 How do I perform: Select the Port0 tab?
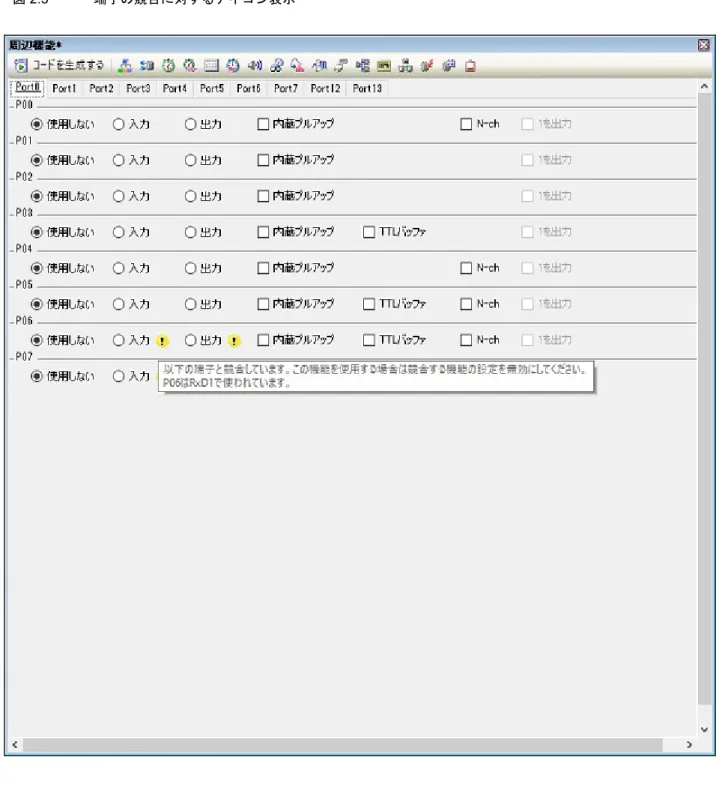pos(27,87)
